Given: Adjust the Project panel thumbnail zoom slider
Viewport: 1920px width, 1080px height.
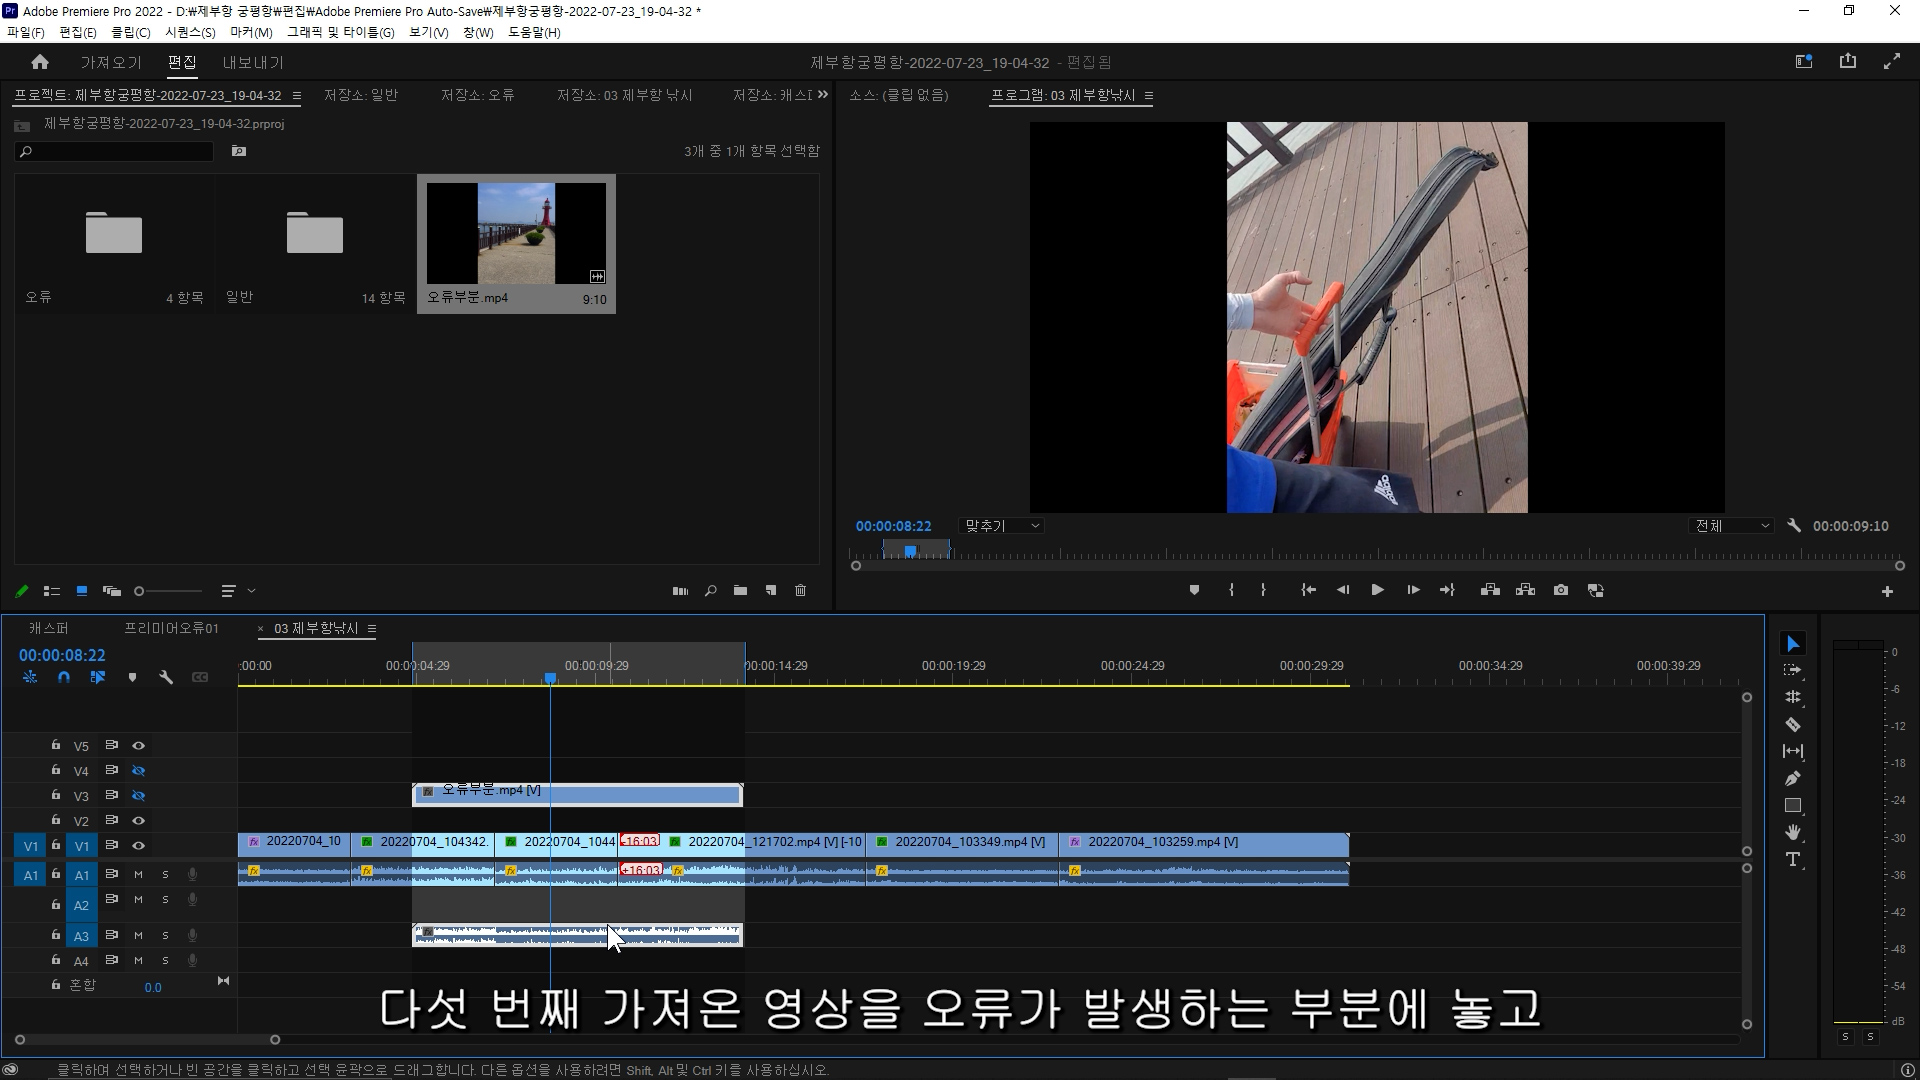Looking at the screenshot, I should point(140,591).
